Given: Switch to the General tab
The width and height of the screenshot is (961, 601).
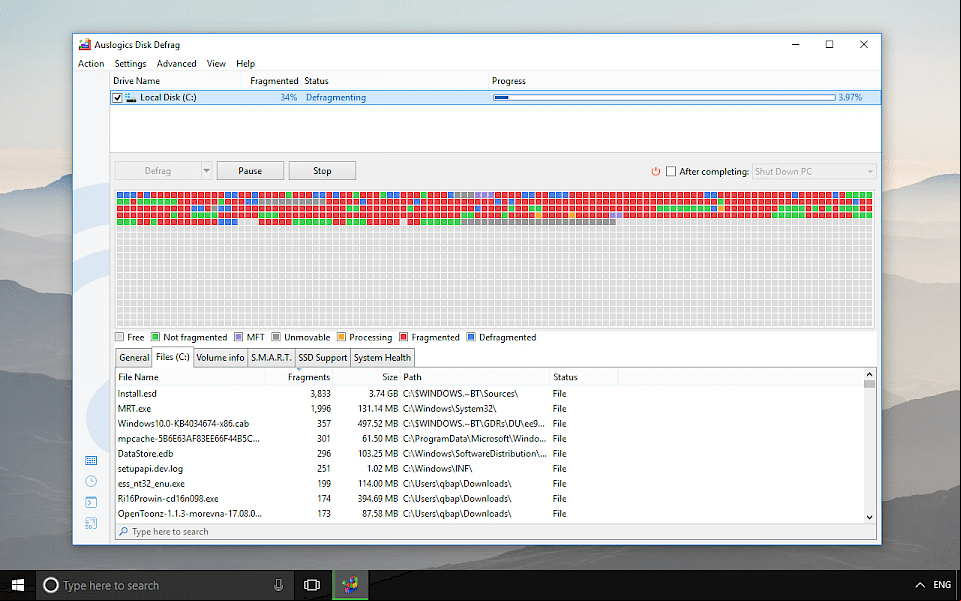Looking at the screenshot, I should (x=134, y=358).
